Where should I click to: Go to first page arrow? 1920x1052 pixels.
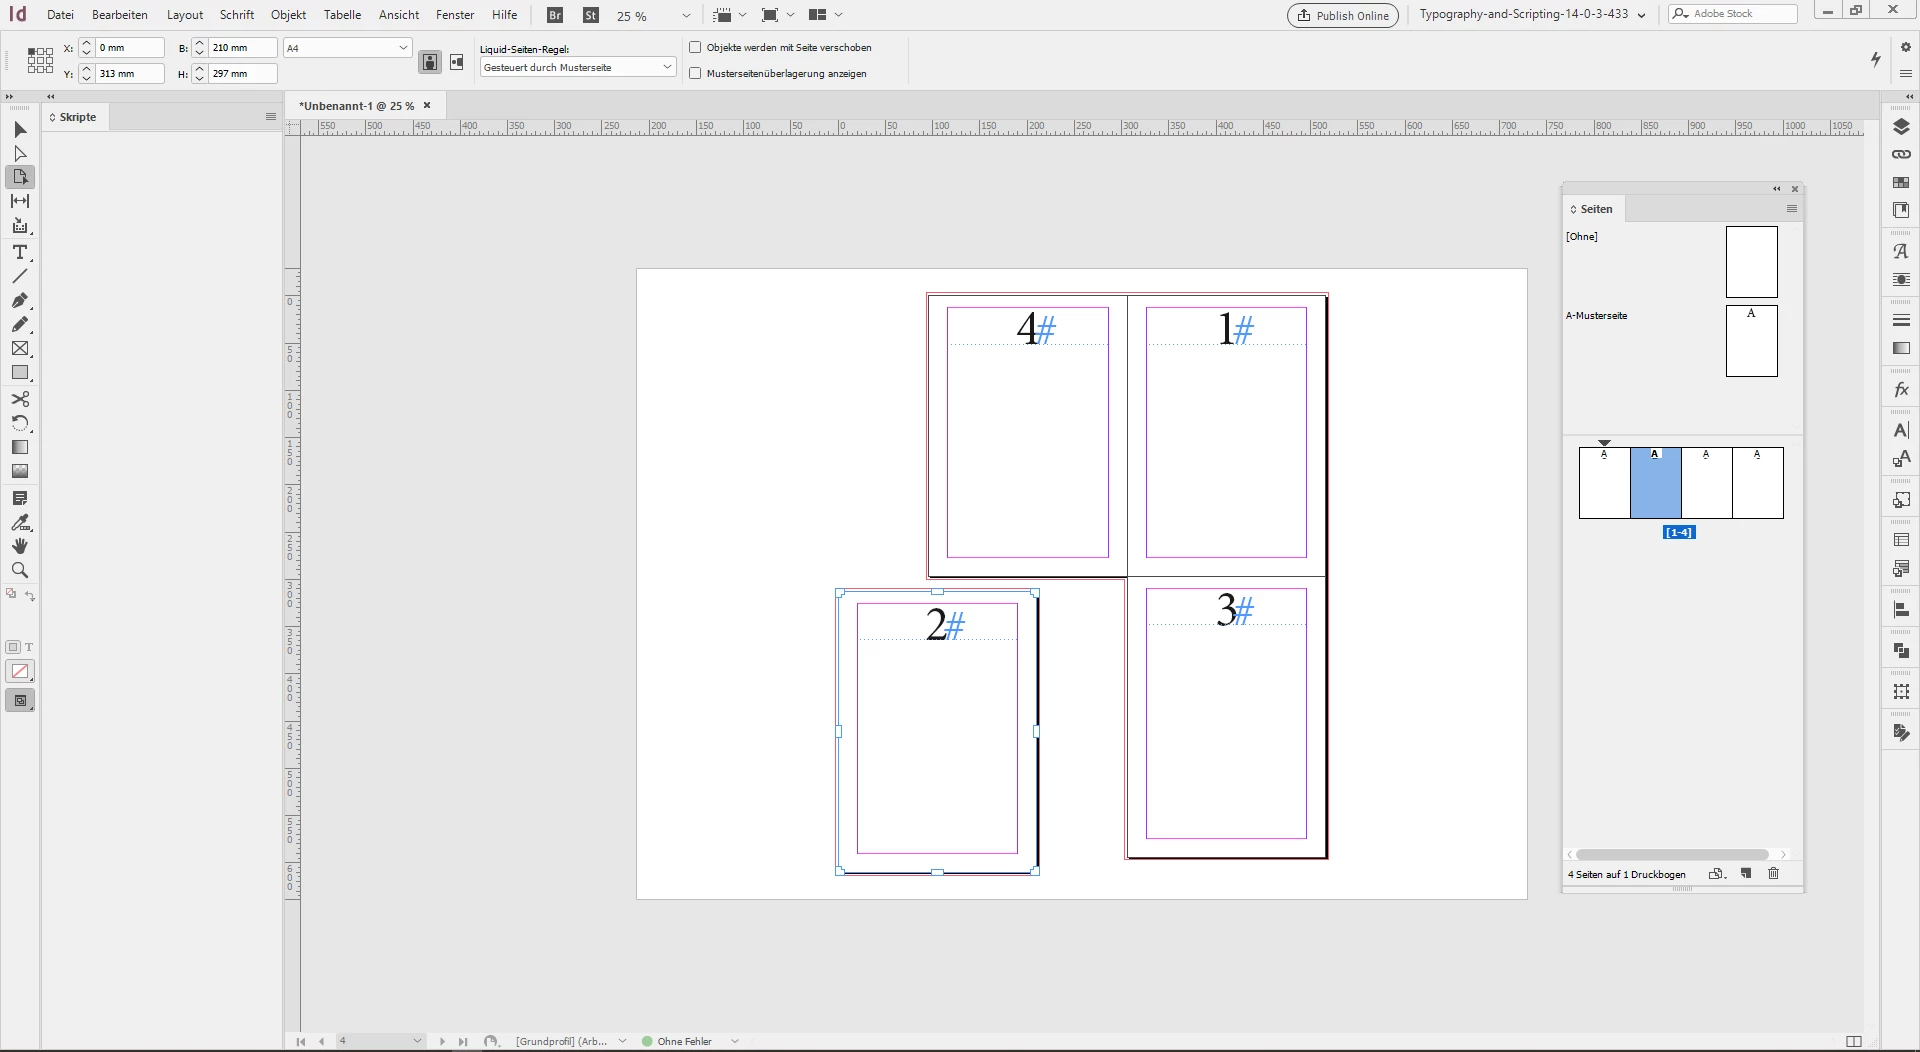click(x=300, y=1041)
